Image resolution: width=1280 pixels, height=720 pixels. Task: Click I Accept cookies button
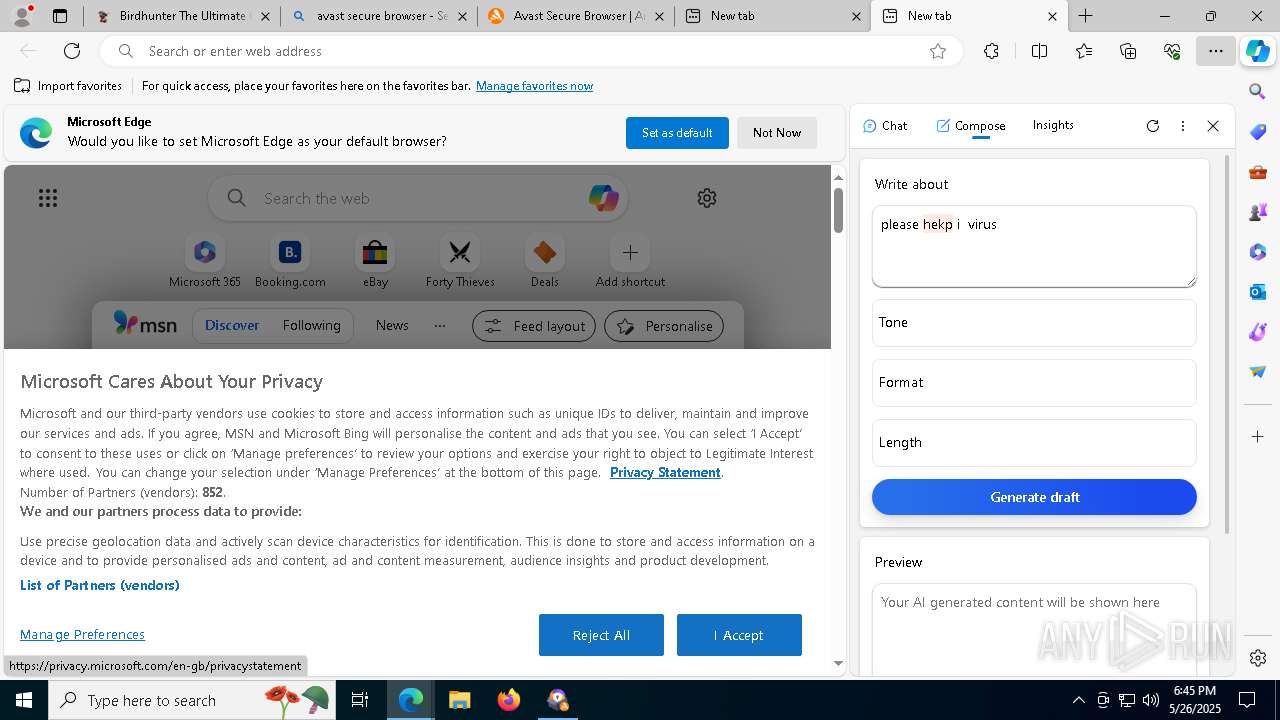739,635
